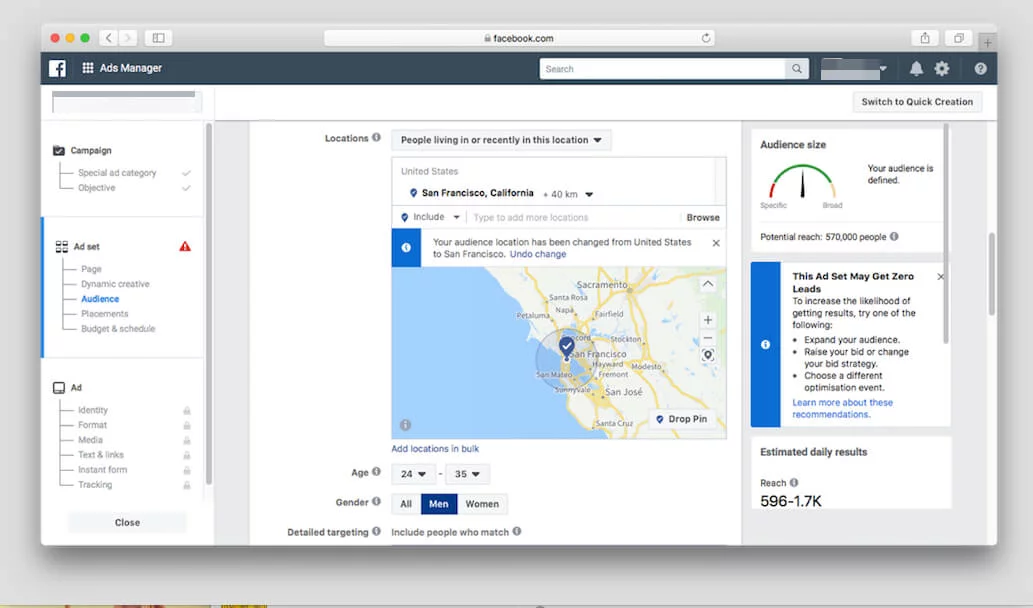Viewport: 1033px width, 608px height.
Task: Click the left sidebar scrollbar
Action: (209, 304)
